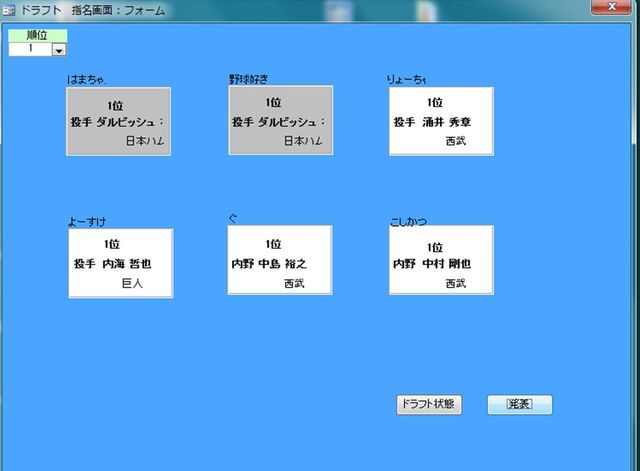640x471 pixels.
Task: Click the りょーちん participant name label
Action: 407,79
